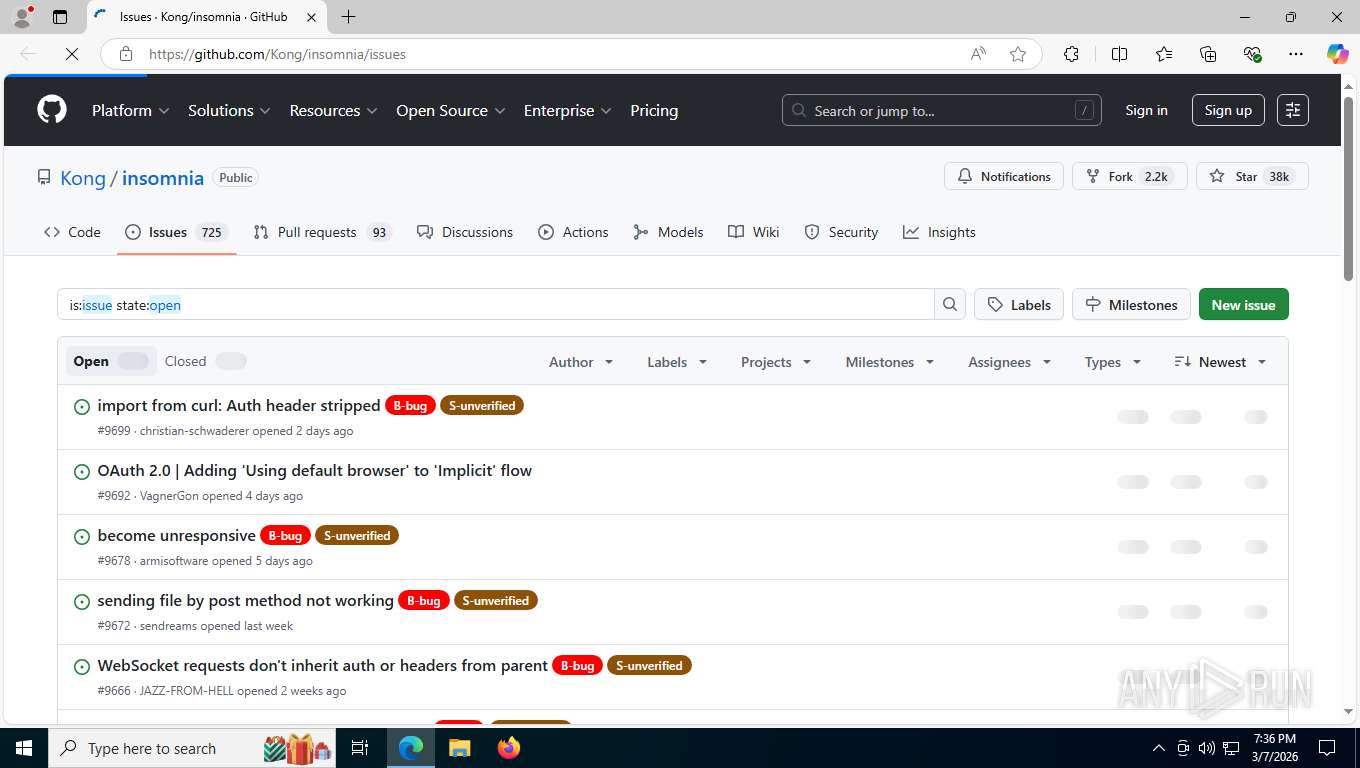Open Windows Start menu

click(23, 748)
